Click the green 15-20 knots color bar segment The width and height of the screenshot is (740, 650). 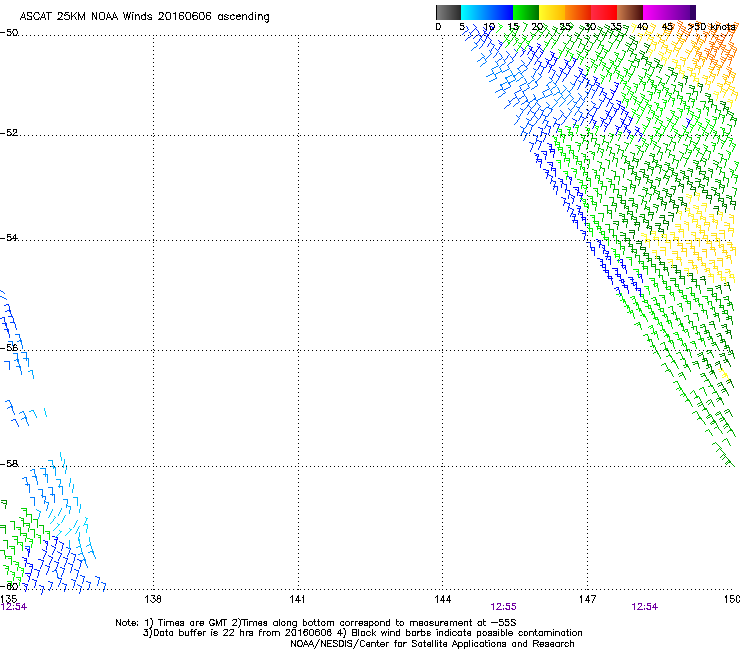click(526, 12)
